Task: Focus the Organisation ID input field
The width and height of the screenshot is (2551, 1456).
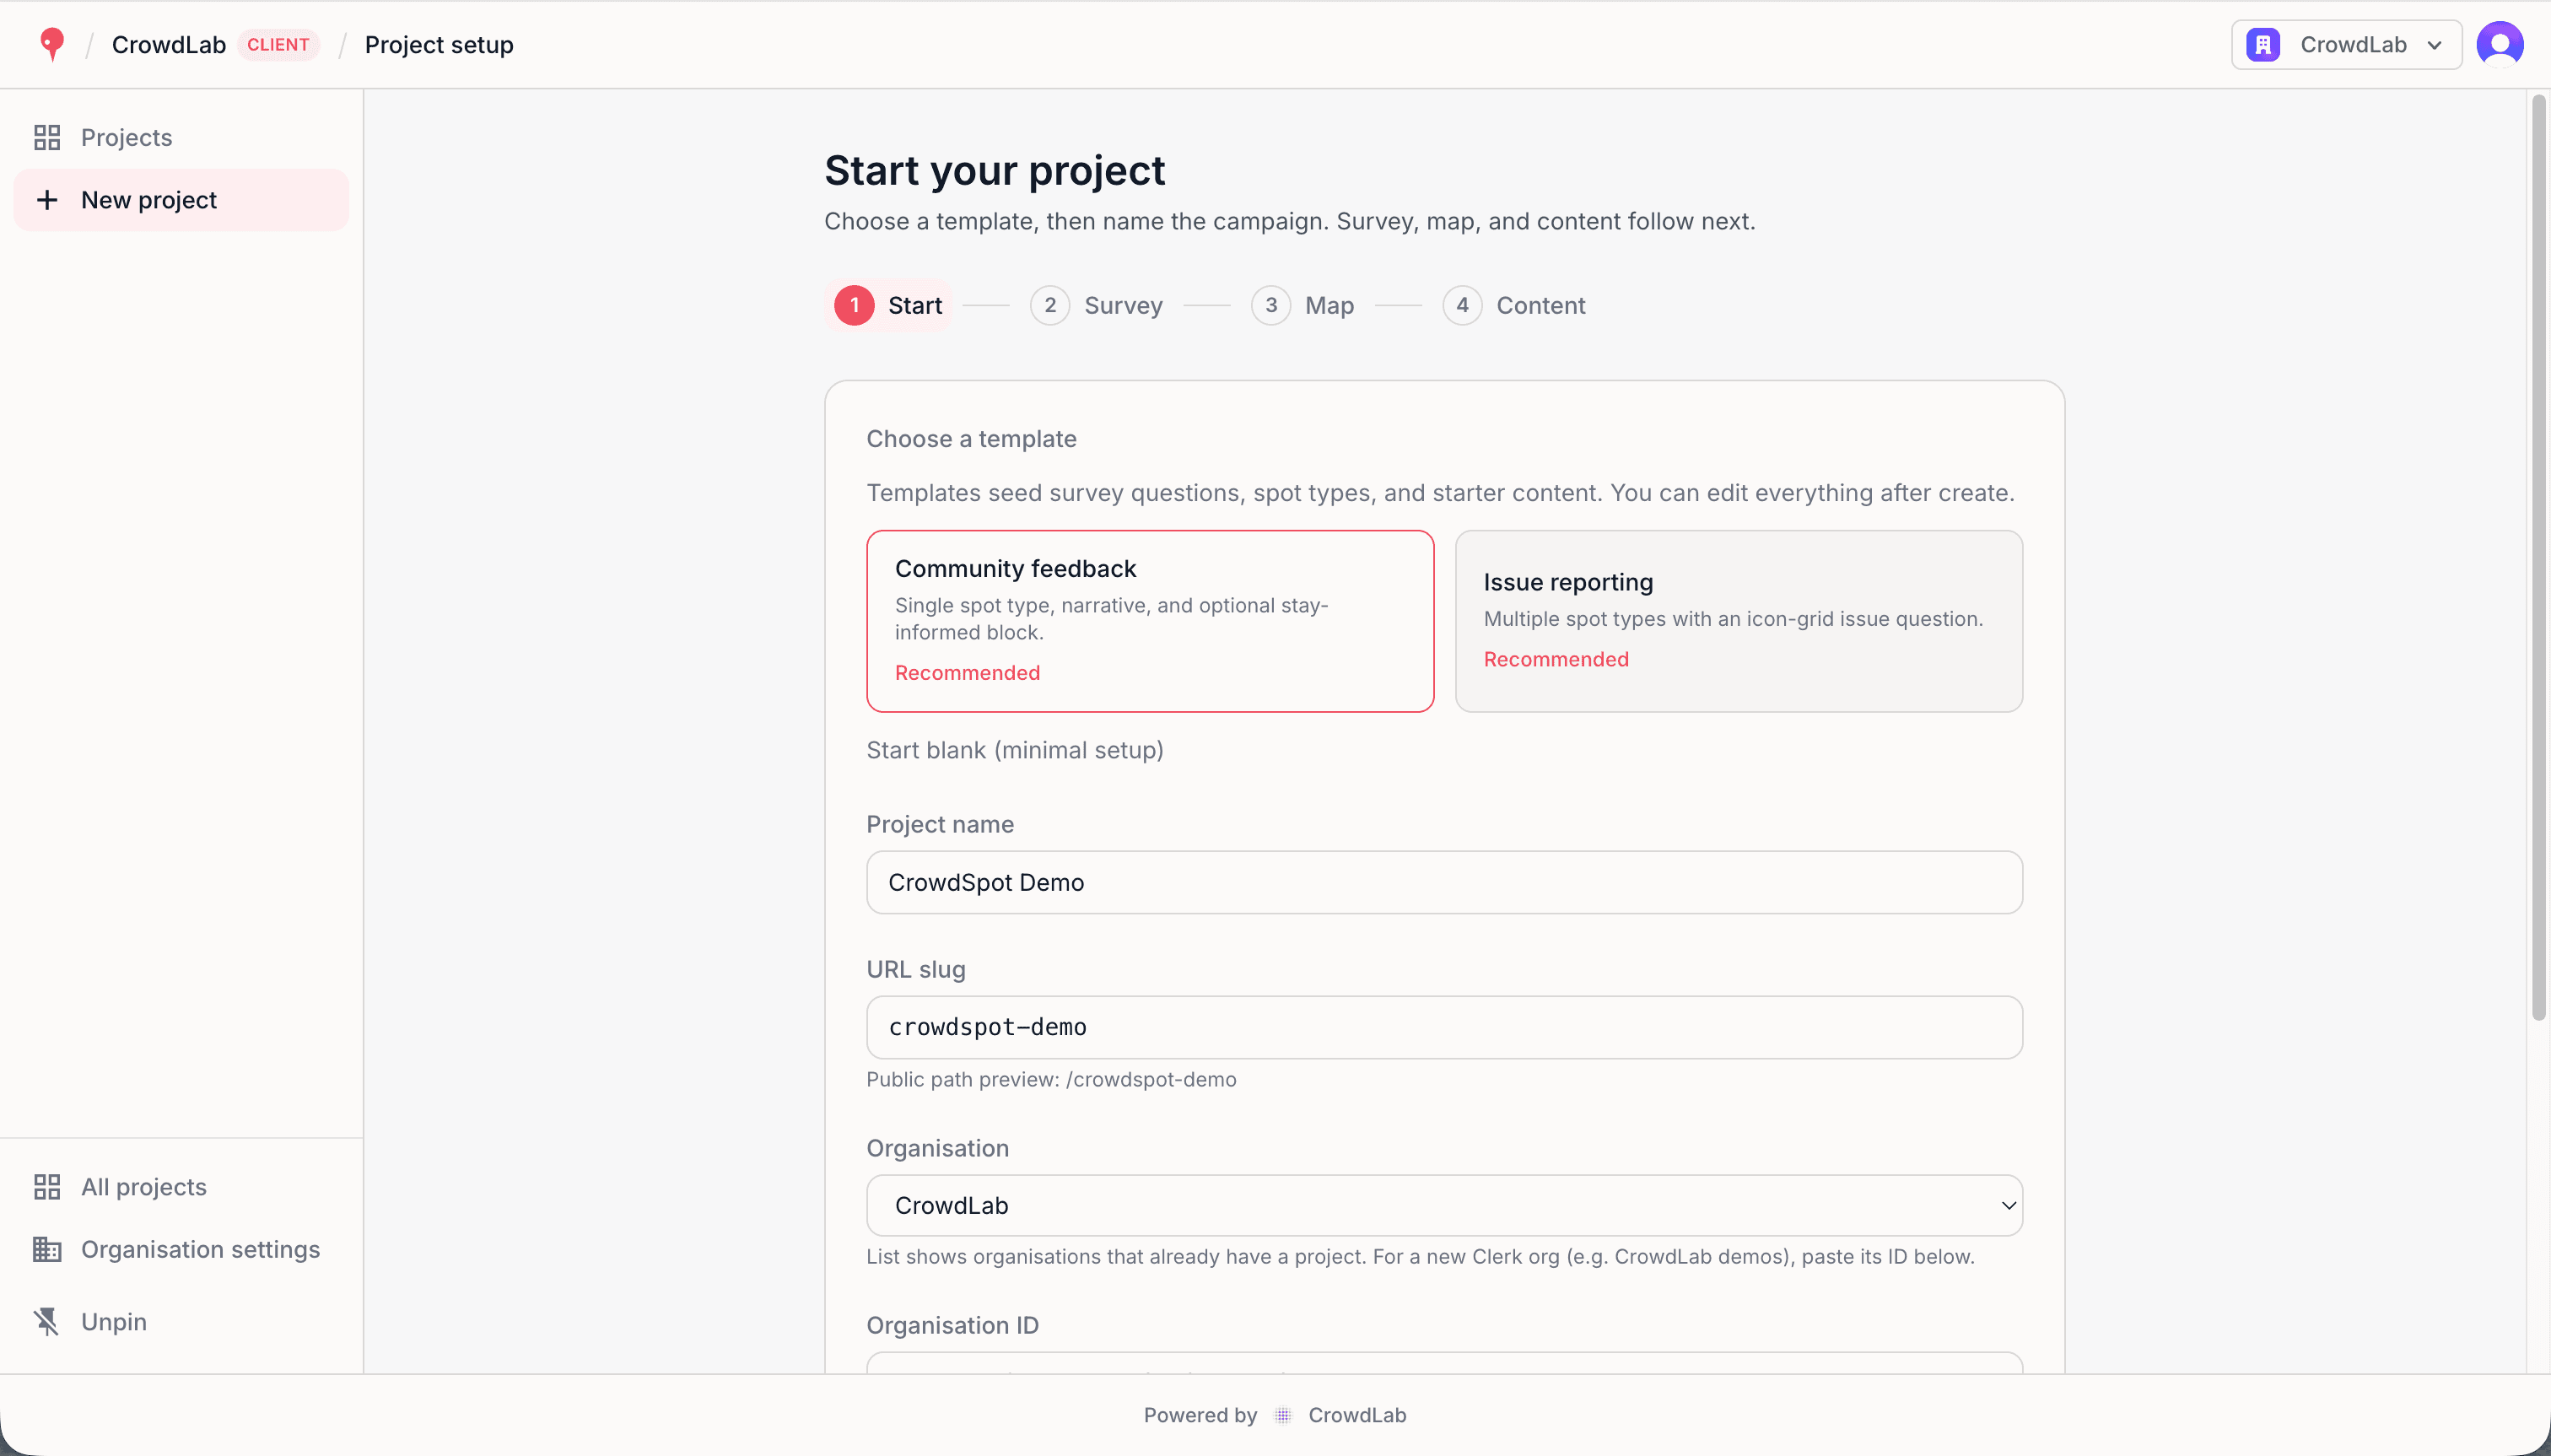Action: [x=1444, y=1363]
